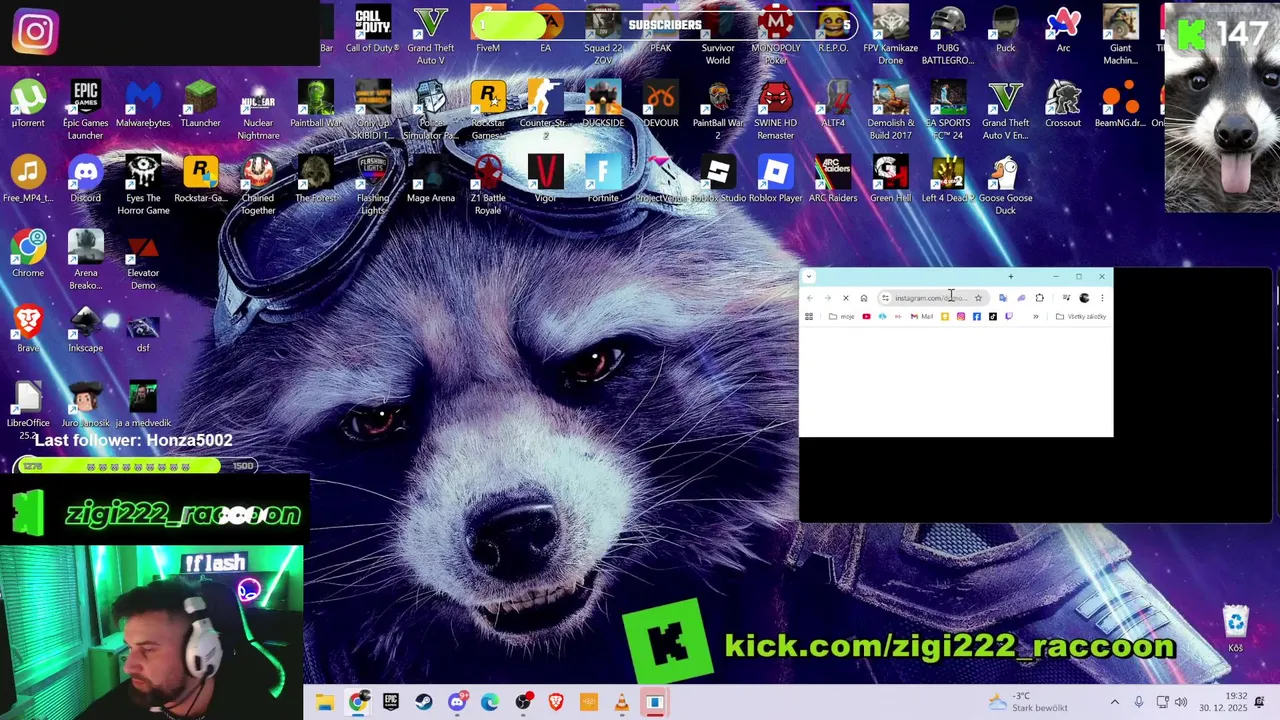Open the Recycle Bin (Kôš)
Viewport: 1280px width, 720px height.
[x=1236, y=628]
